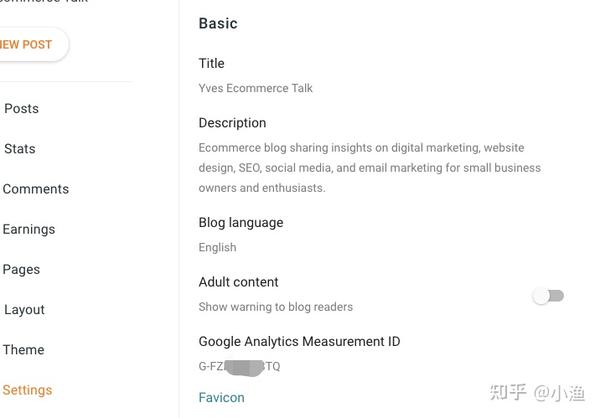This screenshot has width=600, height=418.
Task: Open the Blog language setting
Action: click(x=241, y=222)
